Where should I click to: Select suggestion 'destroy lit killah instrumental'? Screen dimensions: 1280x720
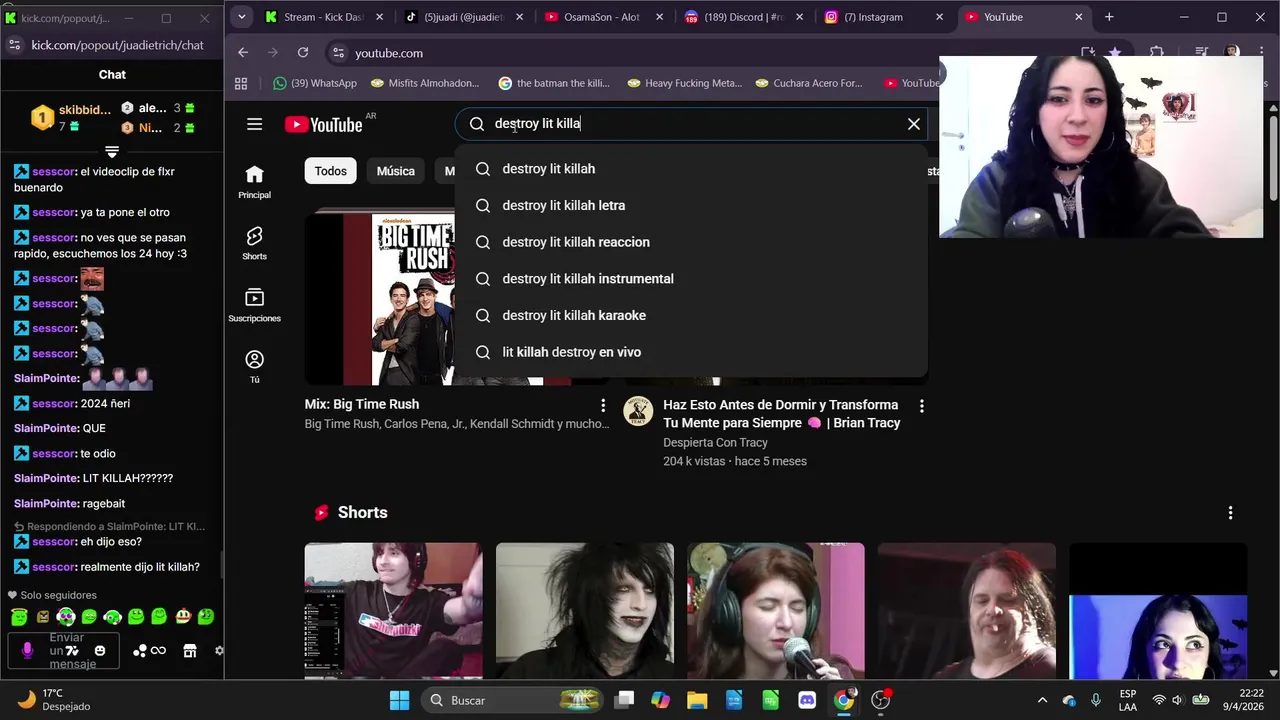(690, 279)
